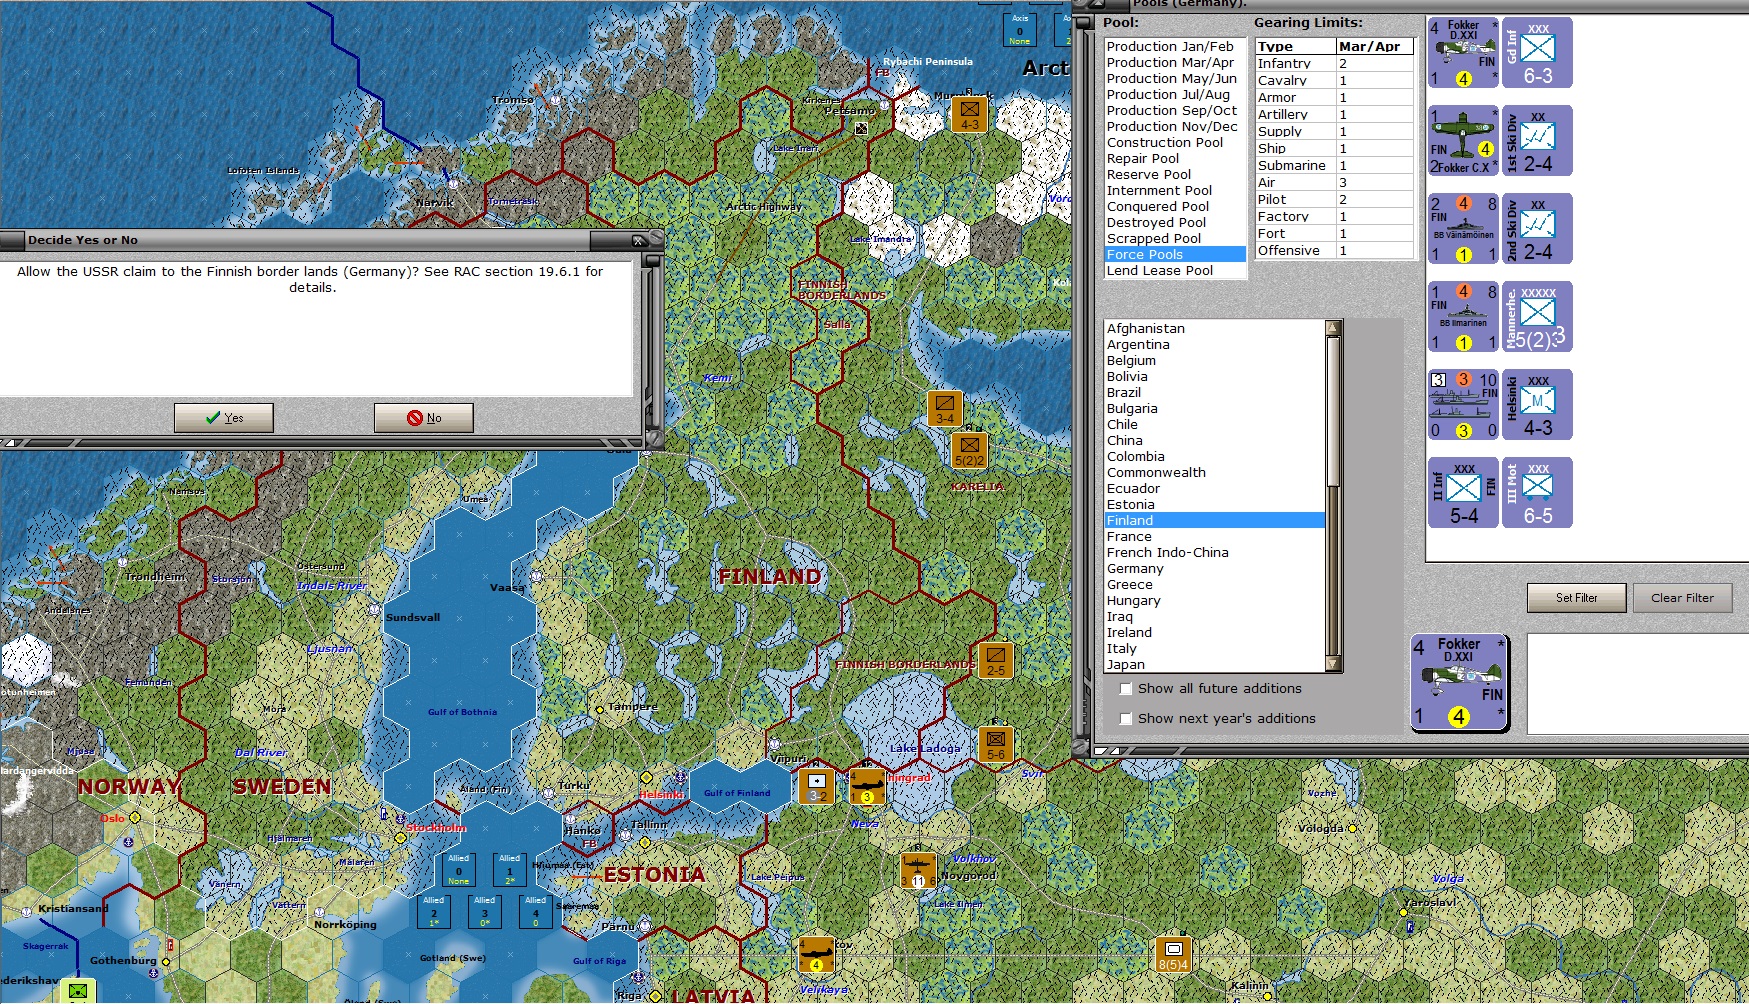1749x1004 pixels.
Task: Select Estonia in the country list
Action: pyautogui.click(x=1215, y=505)
